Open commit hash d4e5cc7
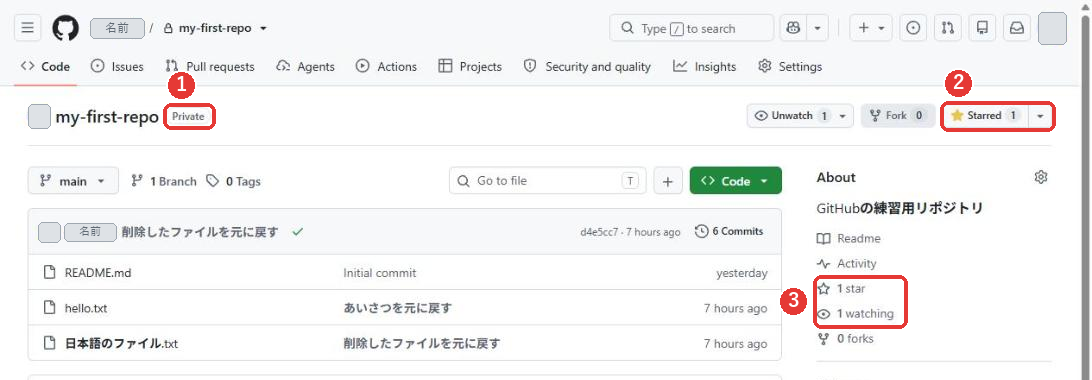 pyautogui.click(x=599, y=232)
